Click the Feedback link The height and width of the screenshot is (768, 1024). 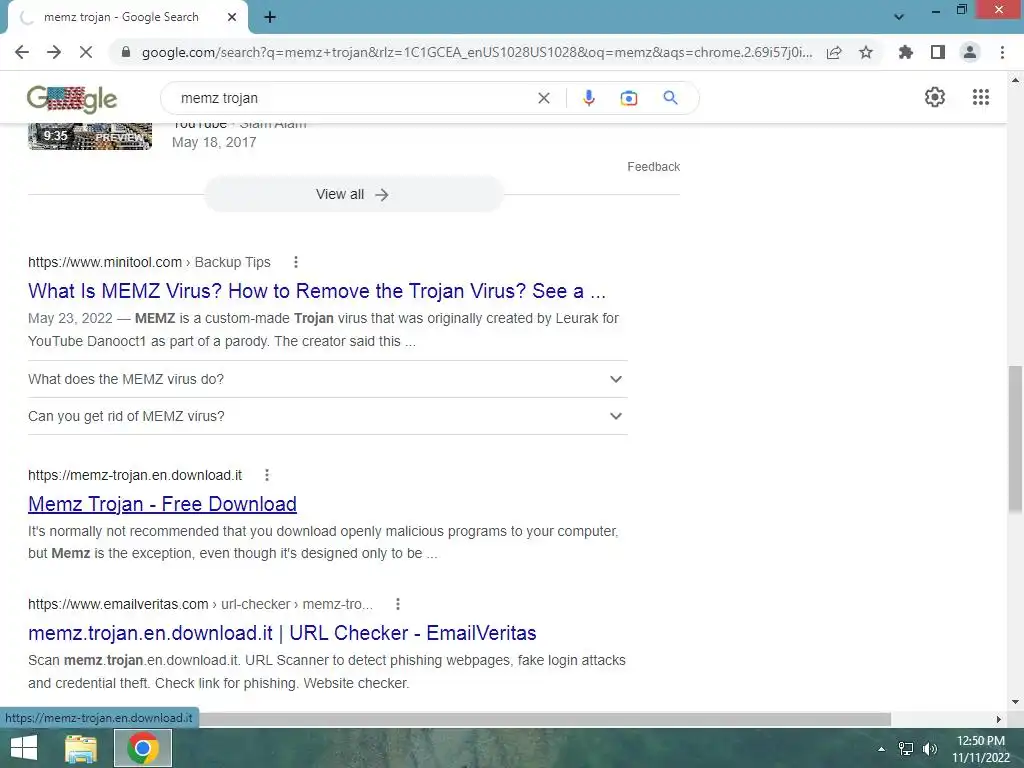[653, 167]
